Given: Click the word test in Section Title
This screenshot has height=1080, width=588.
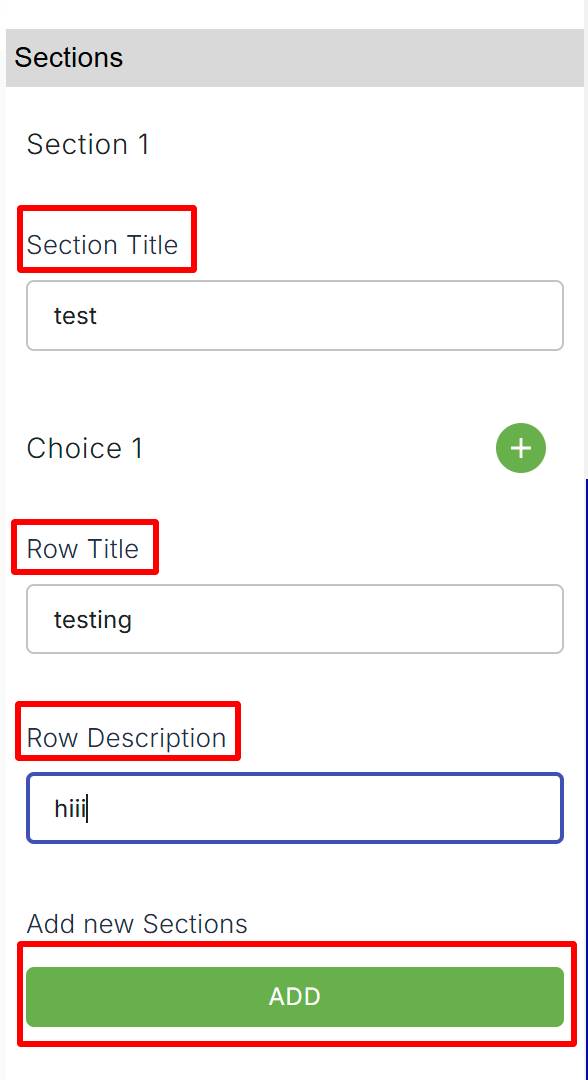Looking at the screenshot, I should (x=75, y=315).
